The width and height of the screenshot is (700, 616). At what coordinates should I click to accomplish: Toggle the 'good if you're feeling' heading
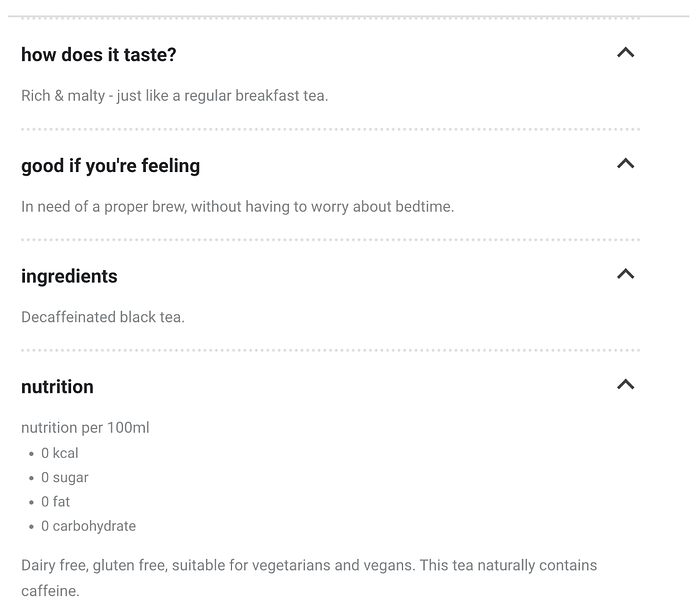(110, 166)
